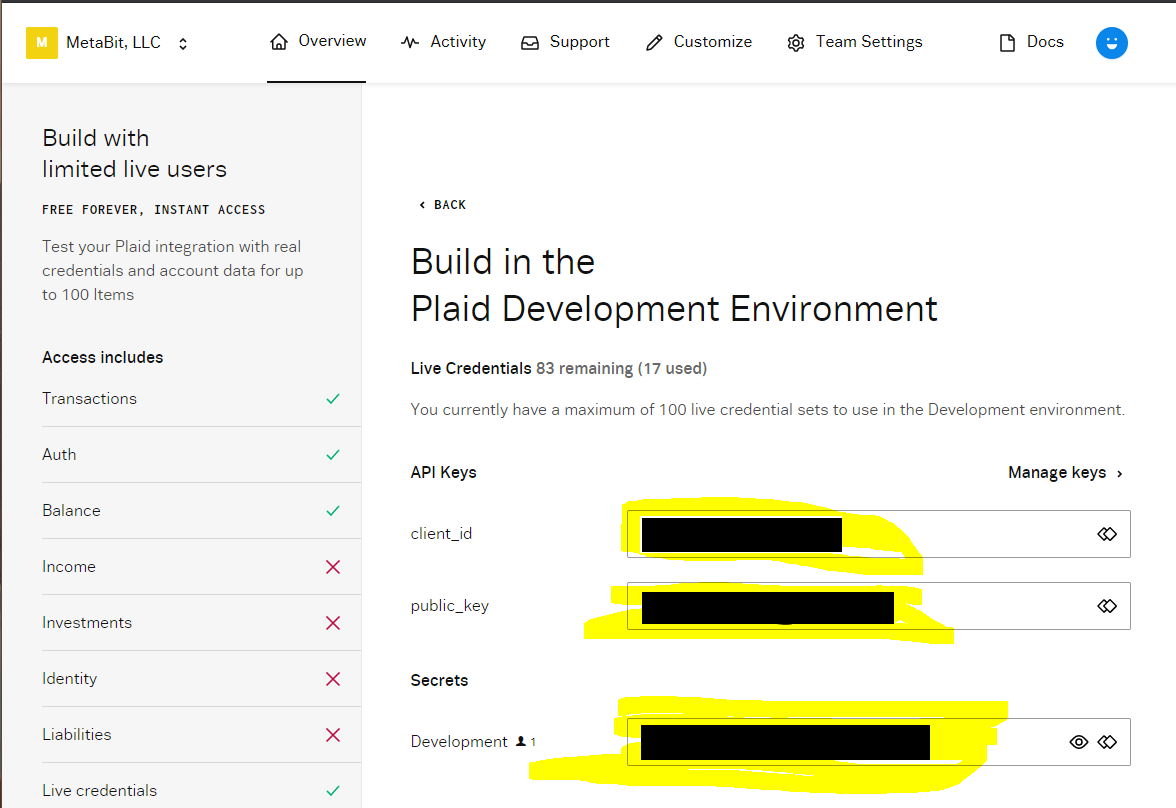This screenshot has width=1176, height=808.
Task: Click the FREE FOREVER, INSTANT ACCESS label
Action: (154, 210)
